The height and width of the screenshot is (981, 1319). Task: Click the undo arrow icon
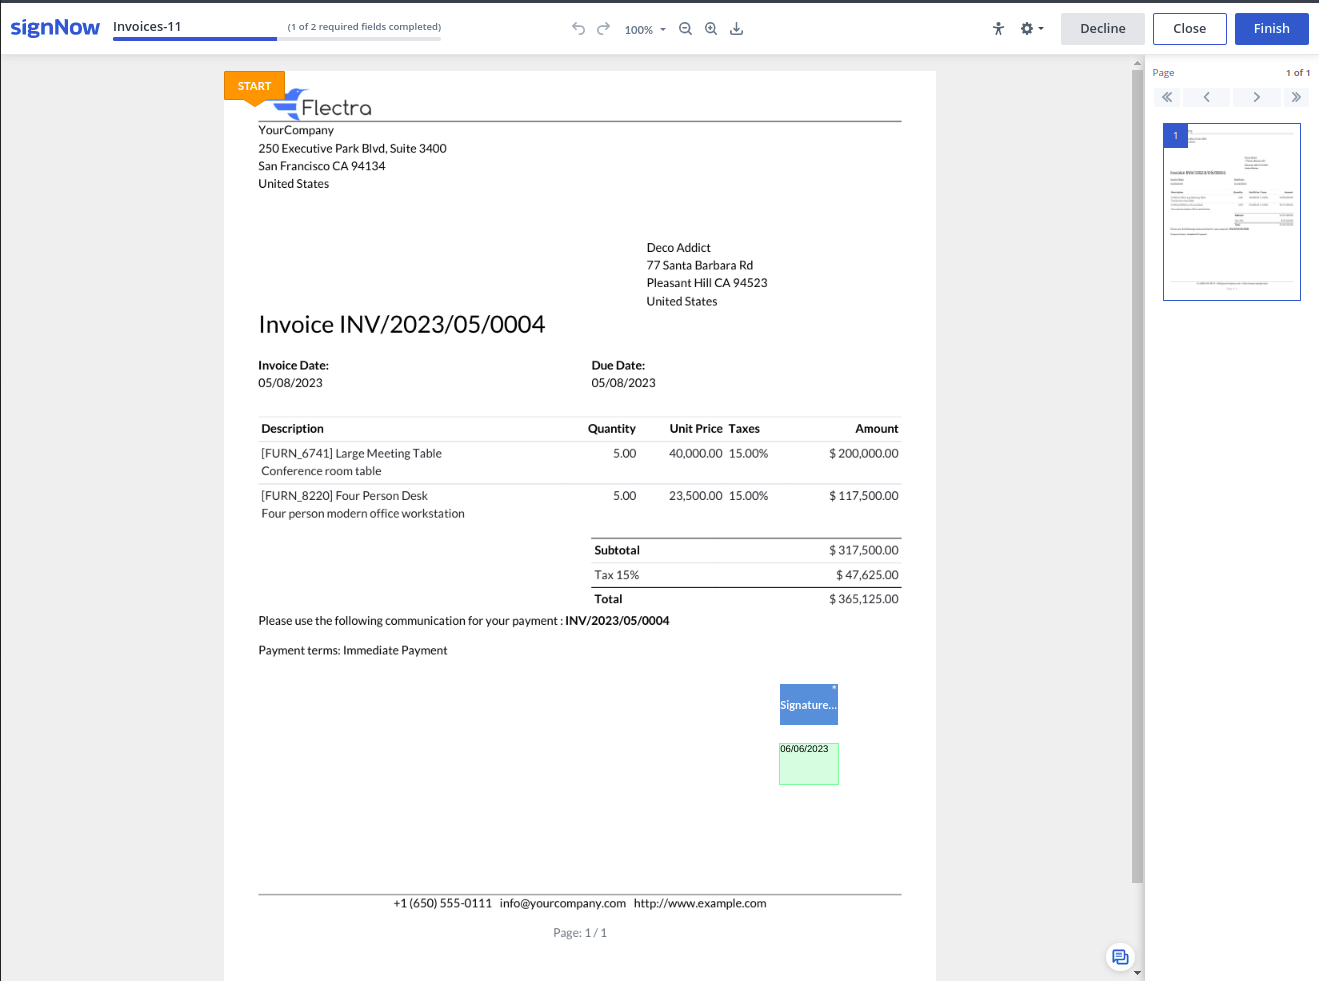[578, 29]
